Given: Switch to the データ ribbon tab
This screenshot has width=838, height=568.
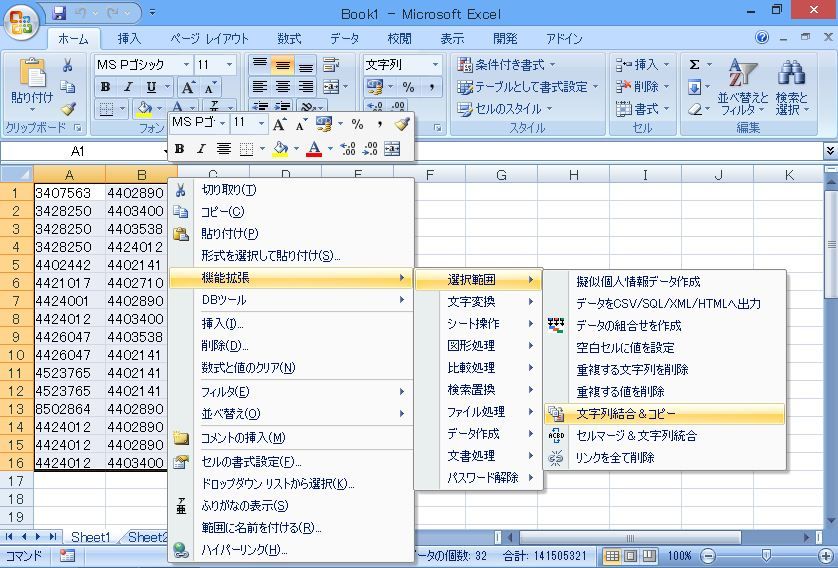Looking at the screenshot, I should pos(344,38).
